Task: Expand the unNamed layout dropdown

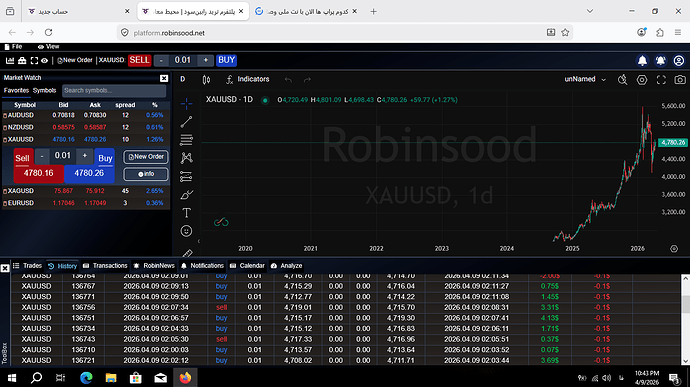Action: point(585,79)
